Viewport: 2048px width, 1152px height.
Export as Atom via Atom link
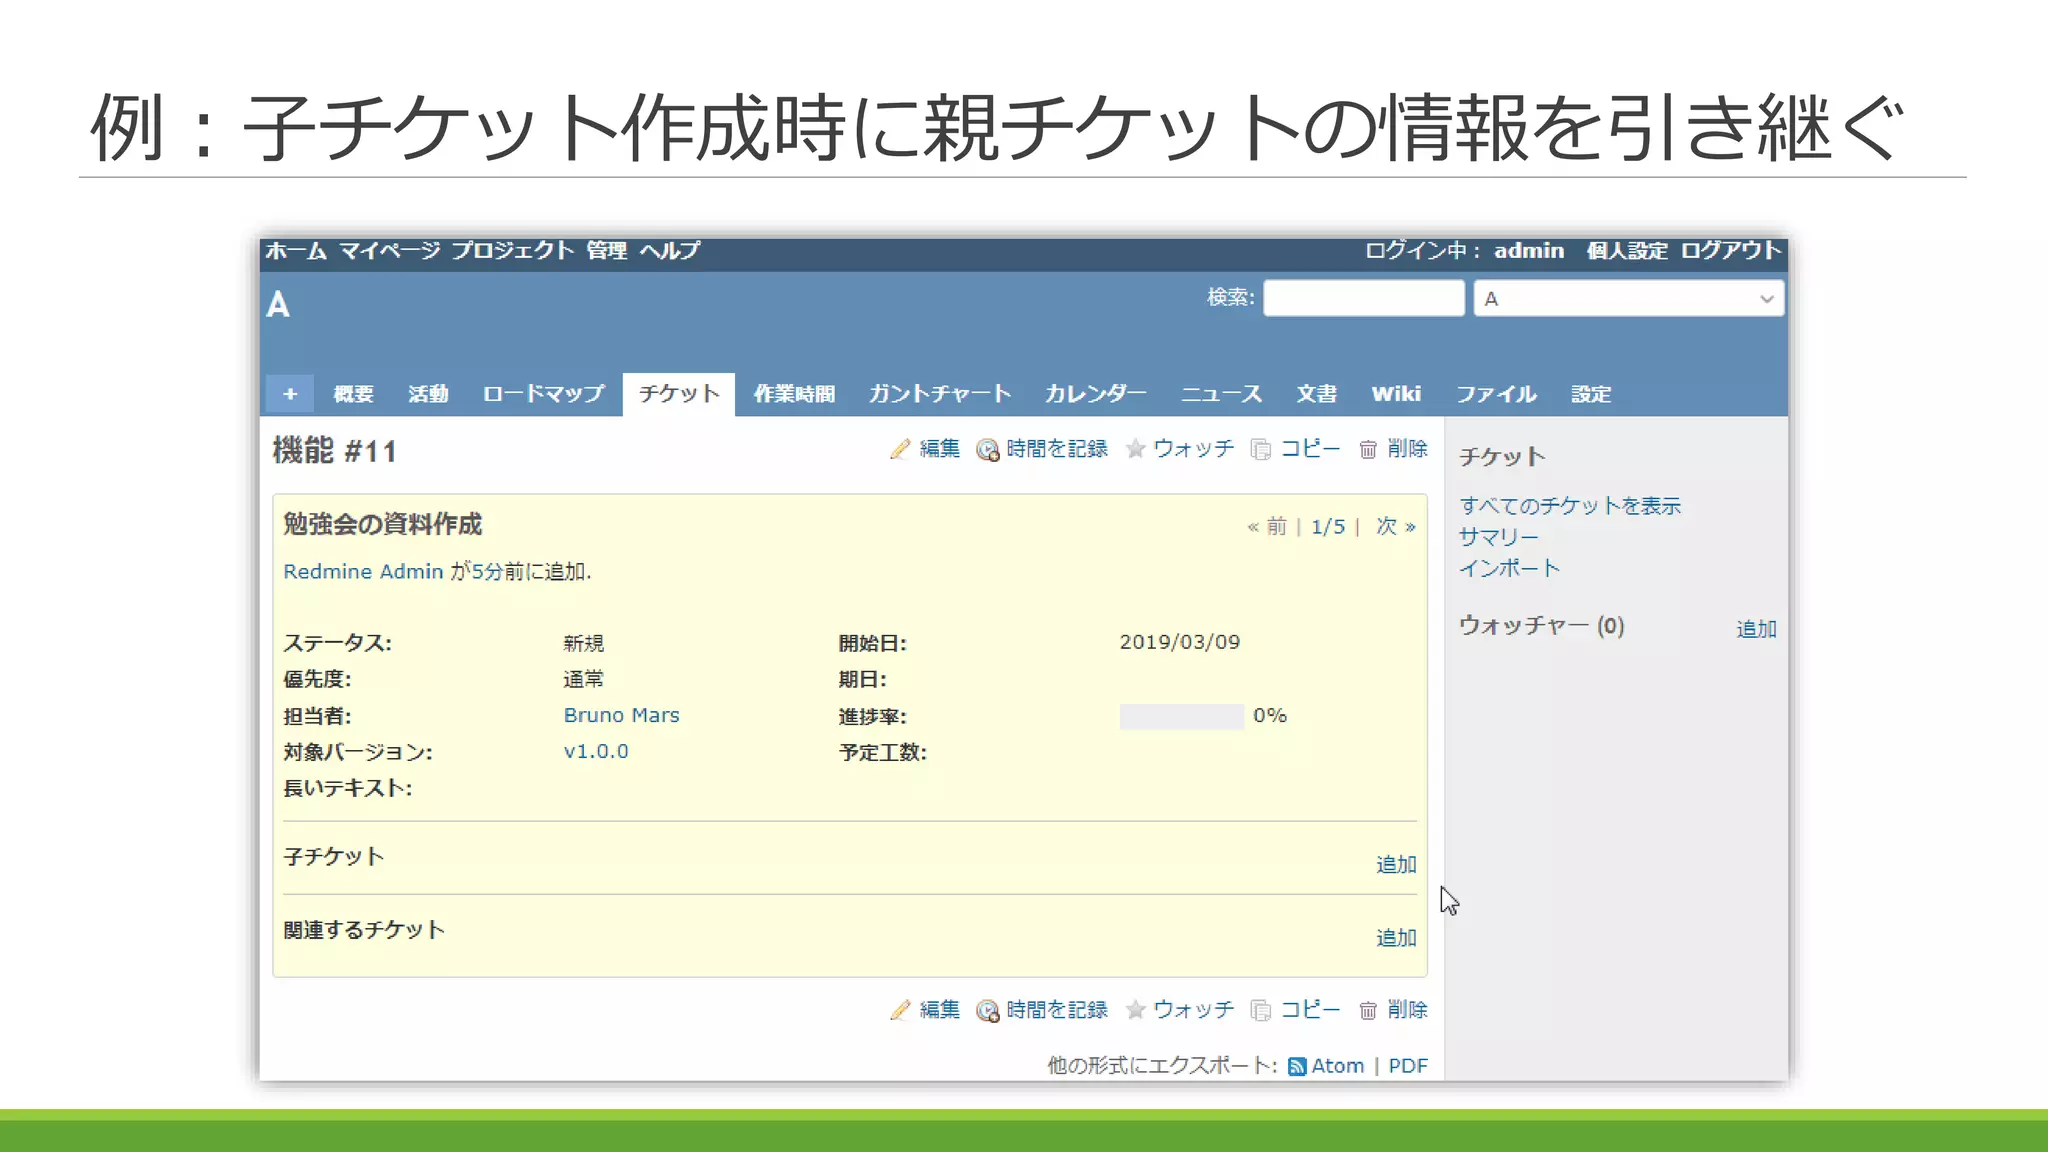click(x=1338, y=1066)
